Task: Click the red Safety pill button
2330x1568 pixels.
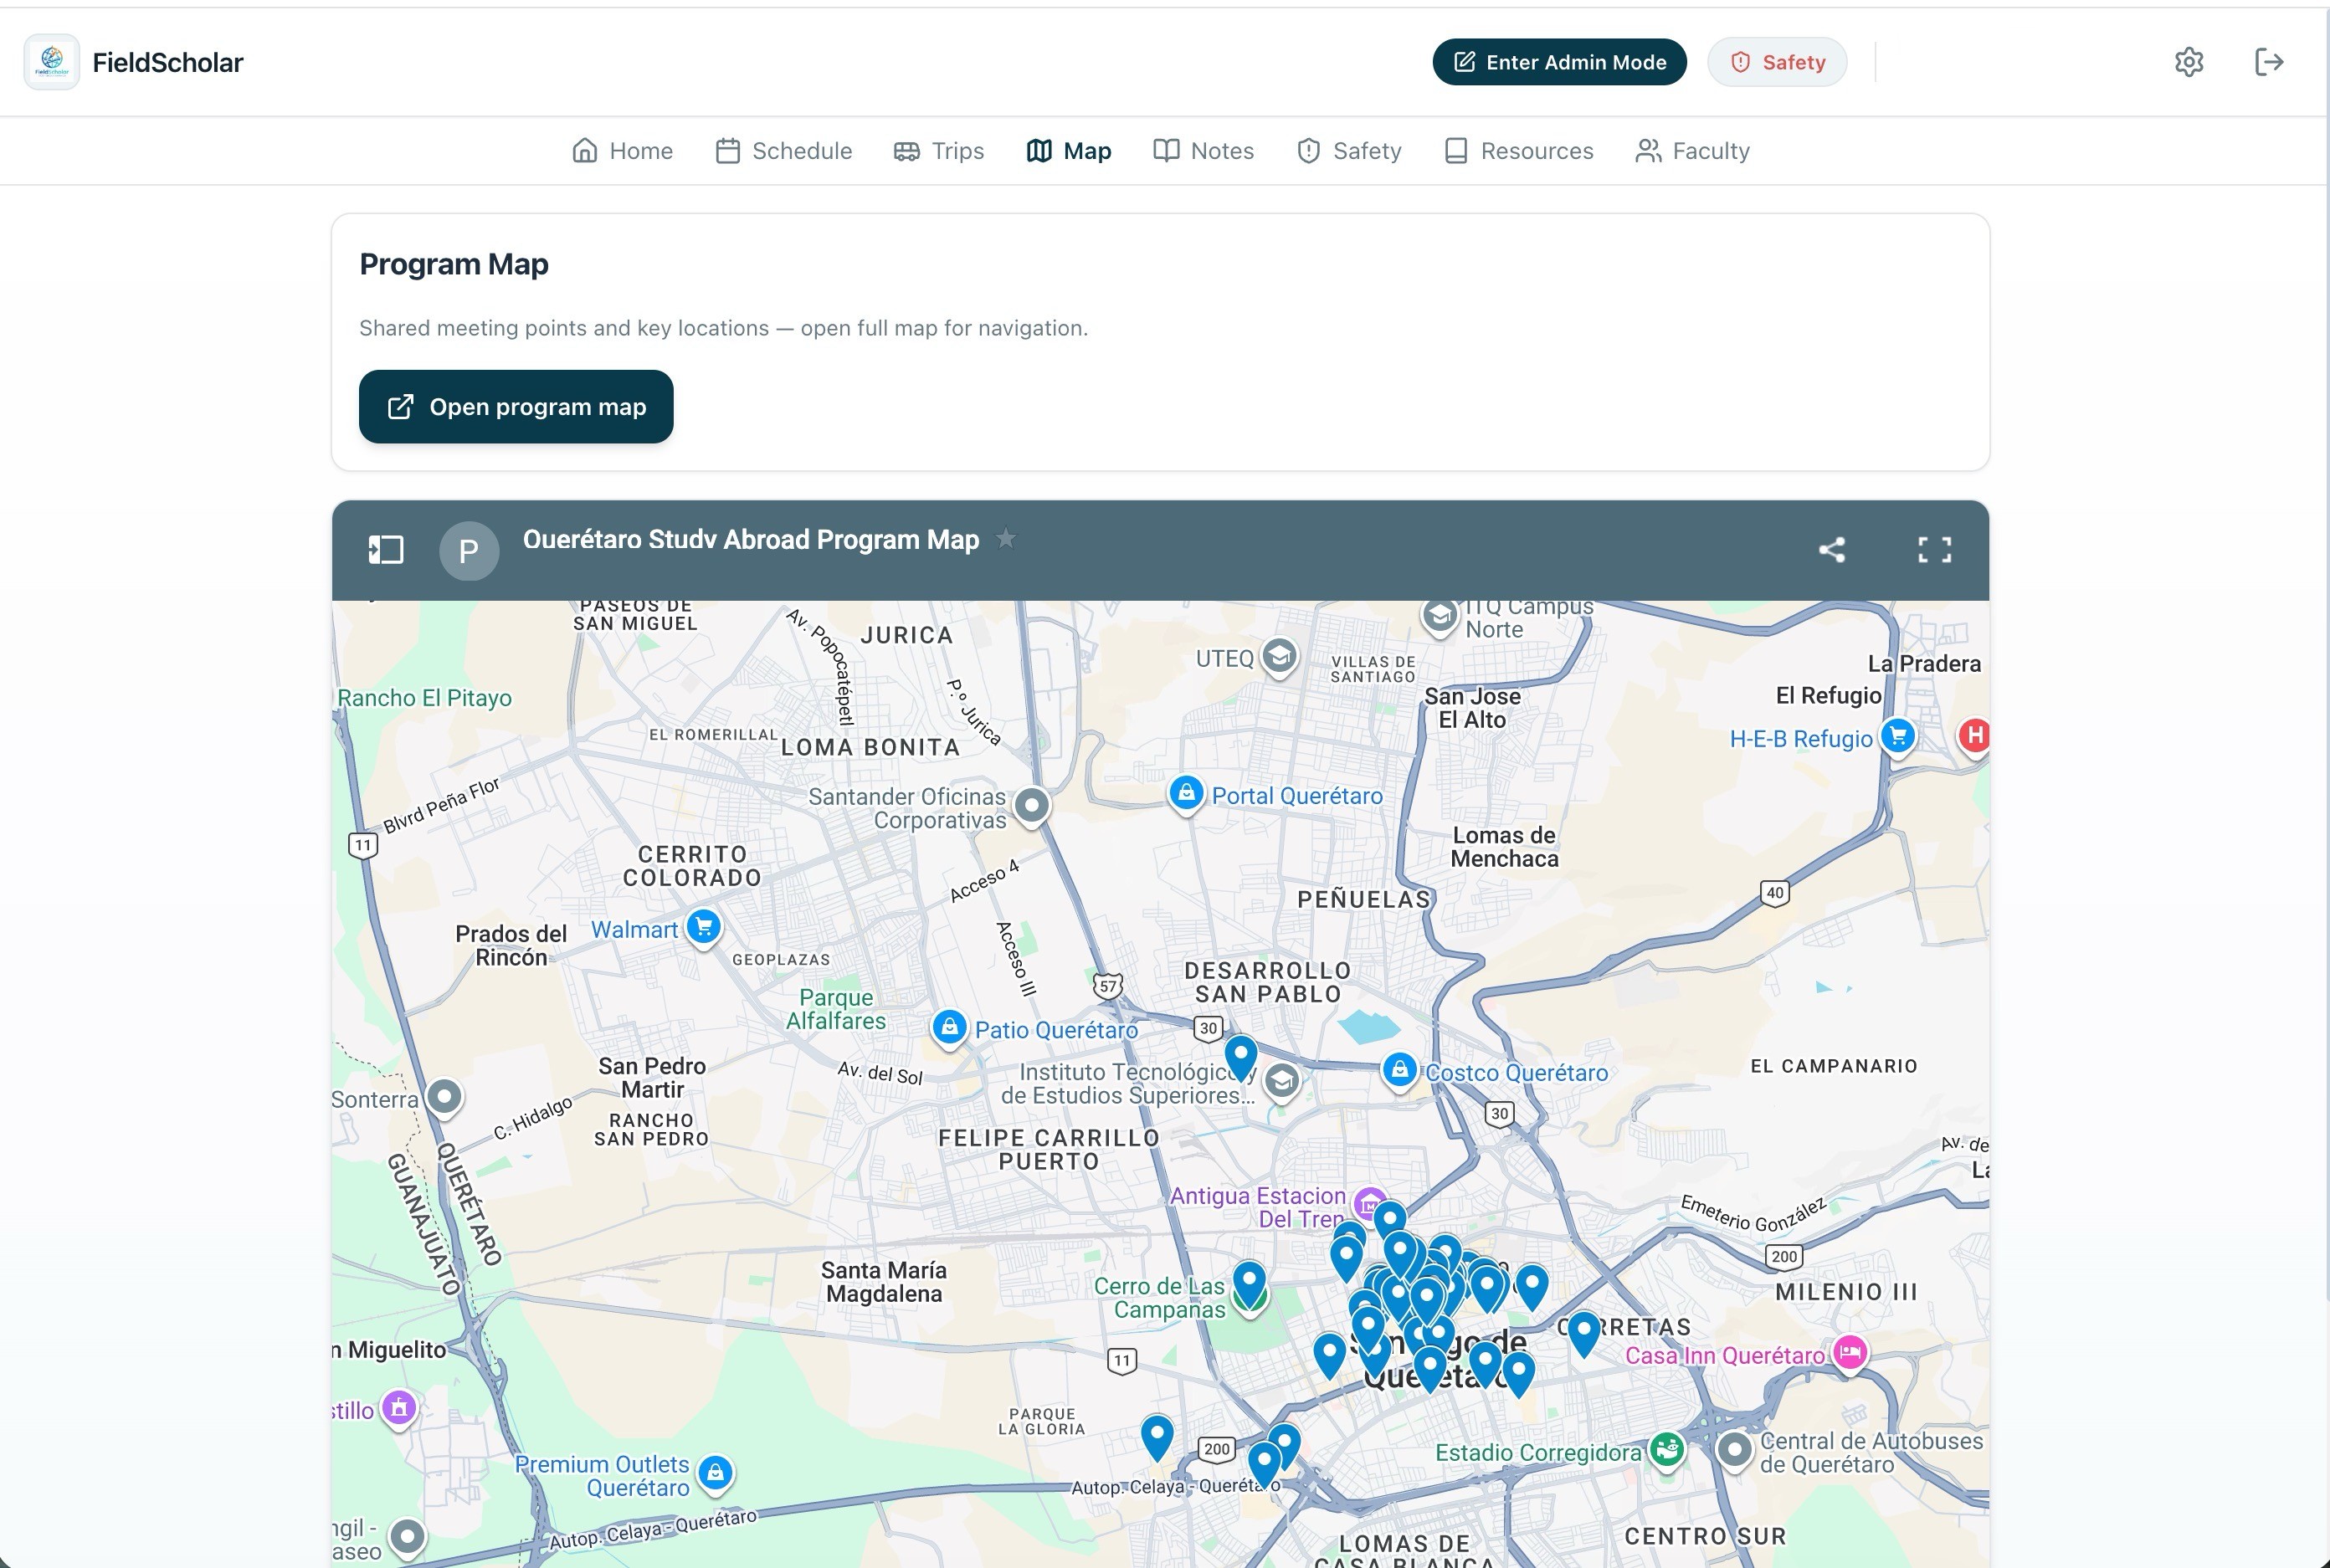Action: (1777, 62)
